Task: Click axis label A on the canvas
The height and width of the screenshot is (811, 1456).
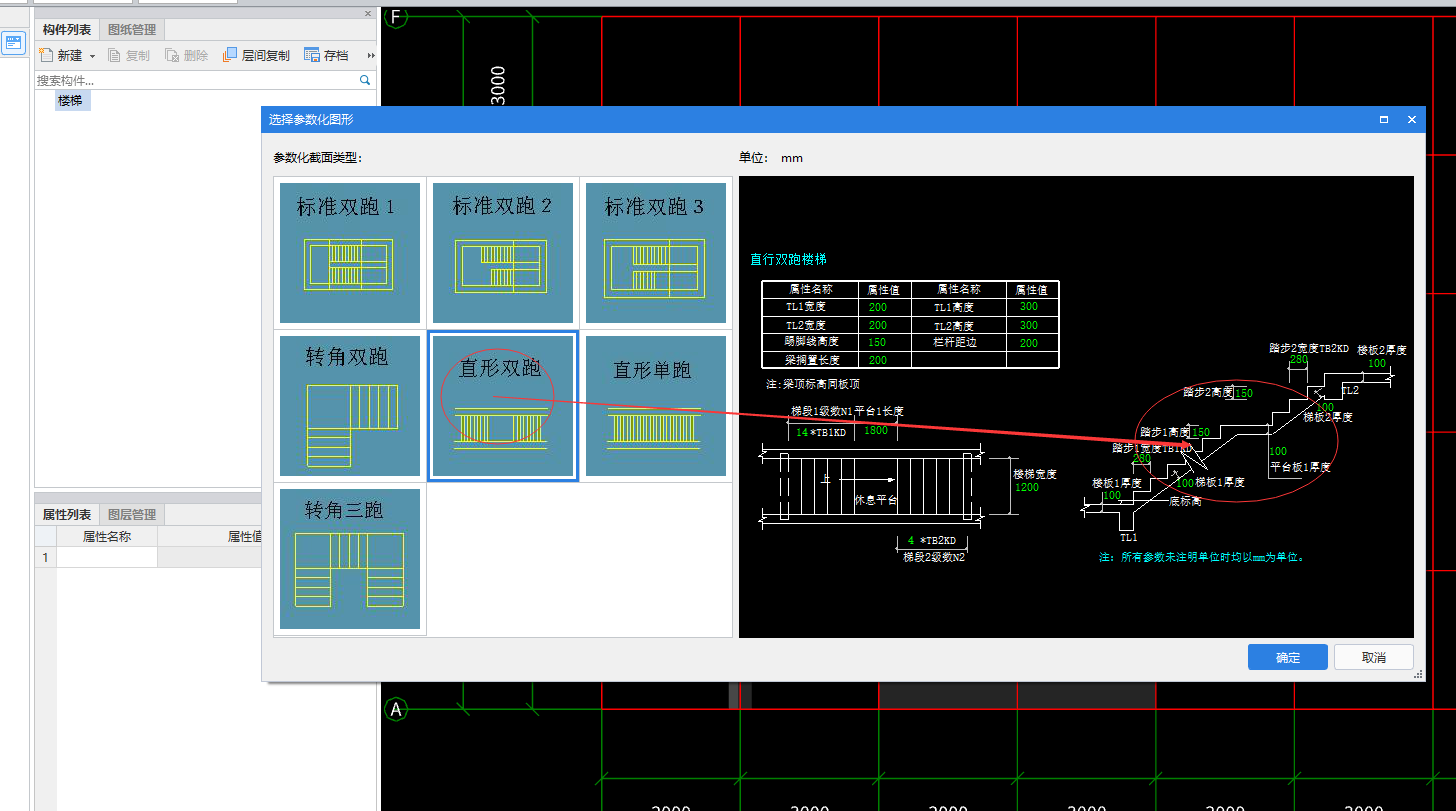Action: (396, 709)
